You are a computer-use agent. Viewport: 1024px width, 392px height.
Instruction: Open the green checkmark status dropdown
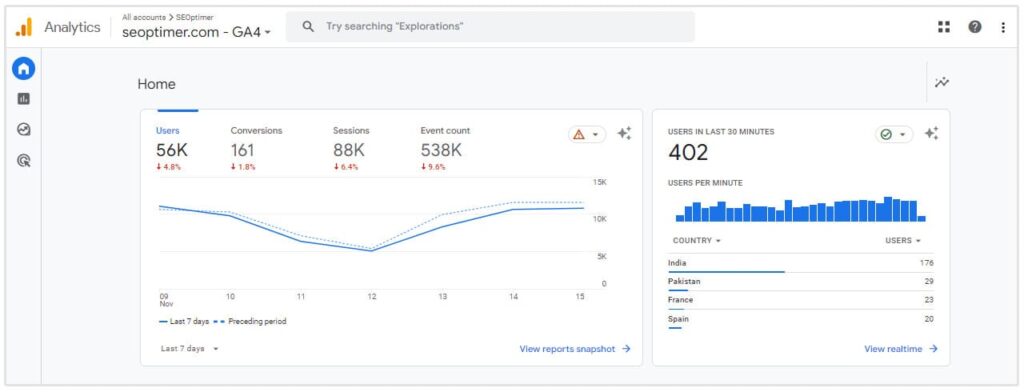coord(893,134)
